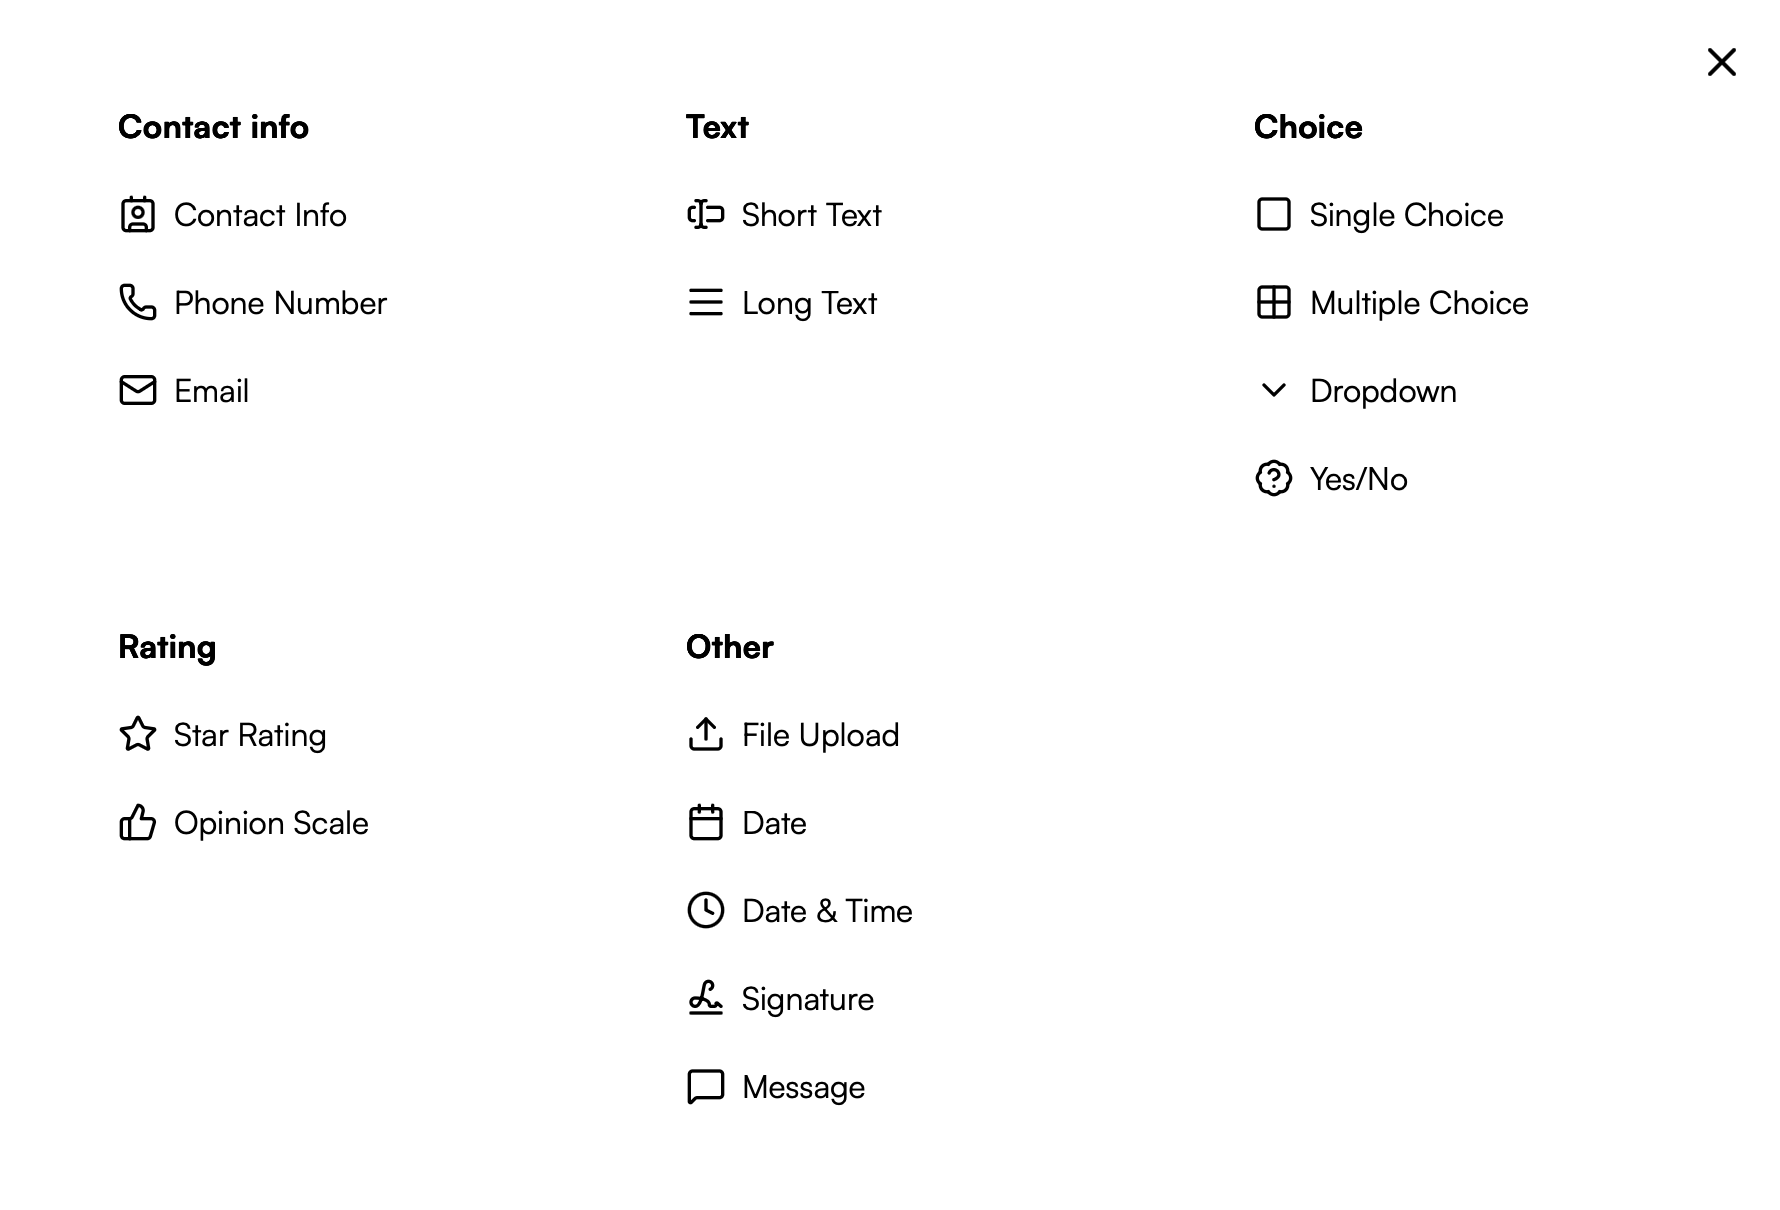1780x1210 pixels.
Task: Add a Long Text field
Action: click(x=807, y=302)
